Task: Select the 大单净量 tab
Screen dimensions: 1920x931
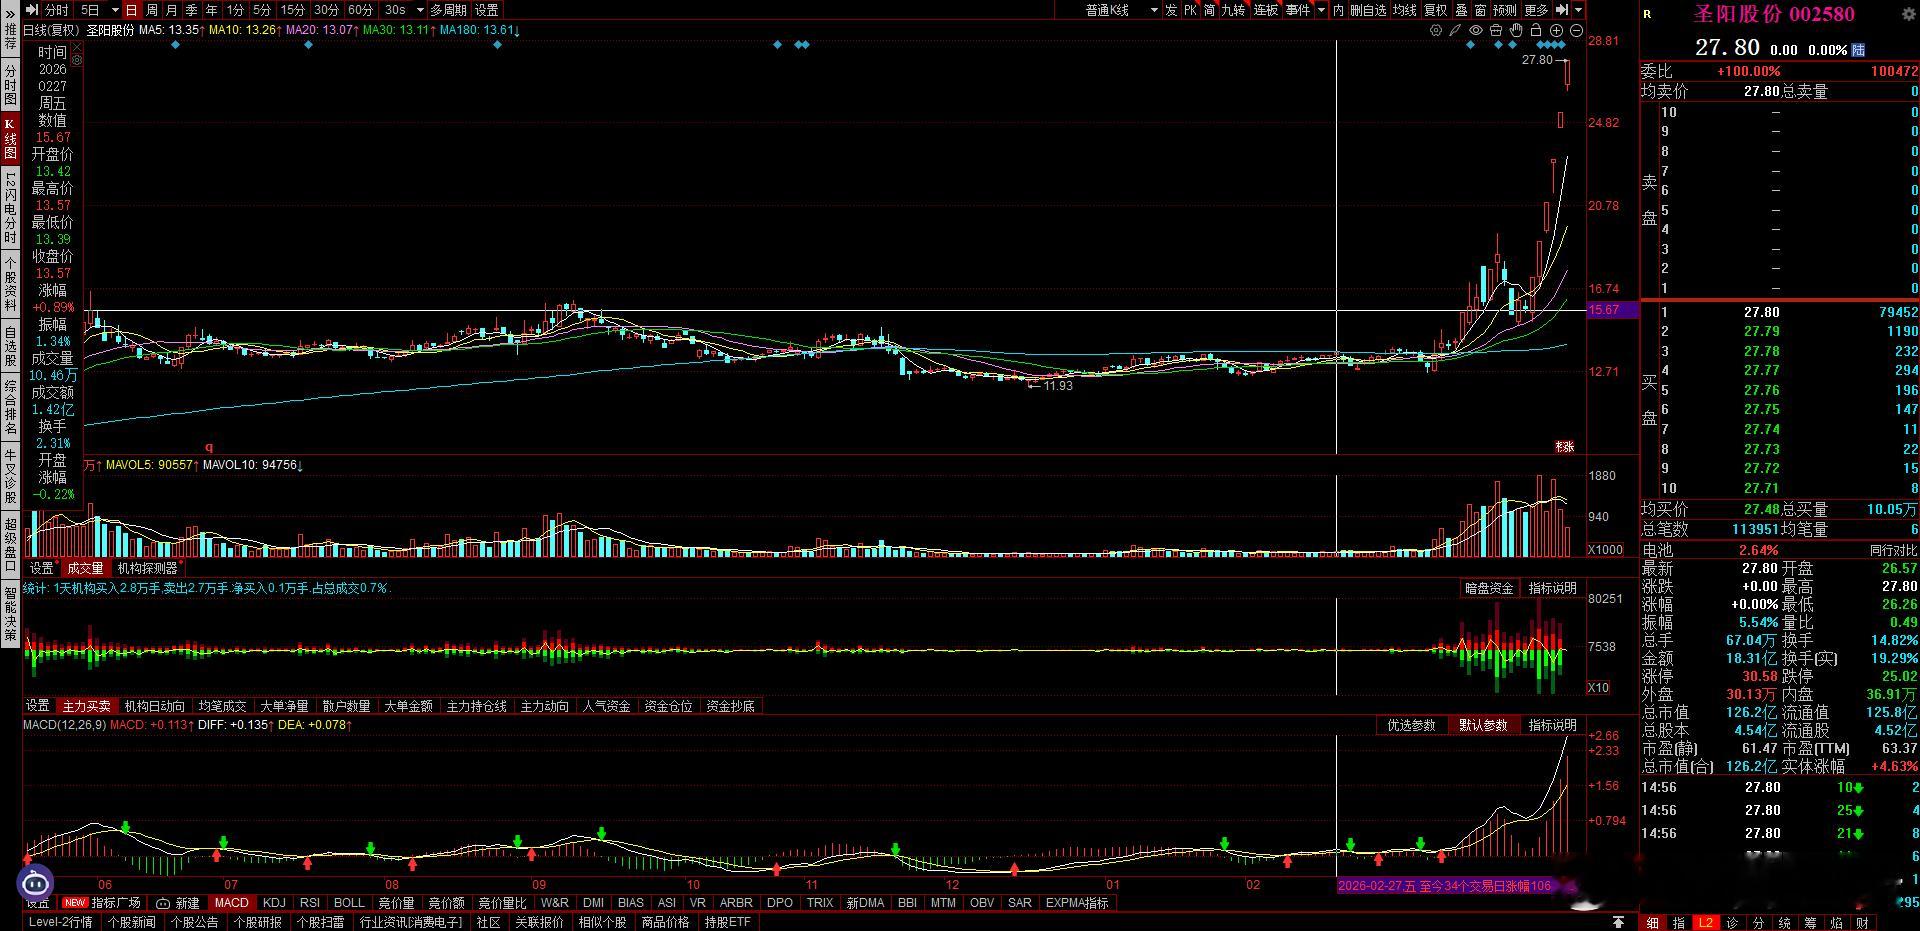Action: pyautogui.click(x=284, y=706)
